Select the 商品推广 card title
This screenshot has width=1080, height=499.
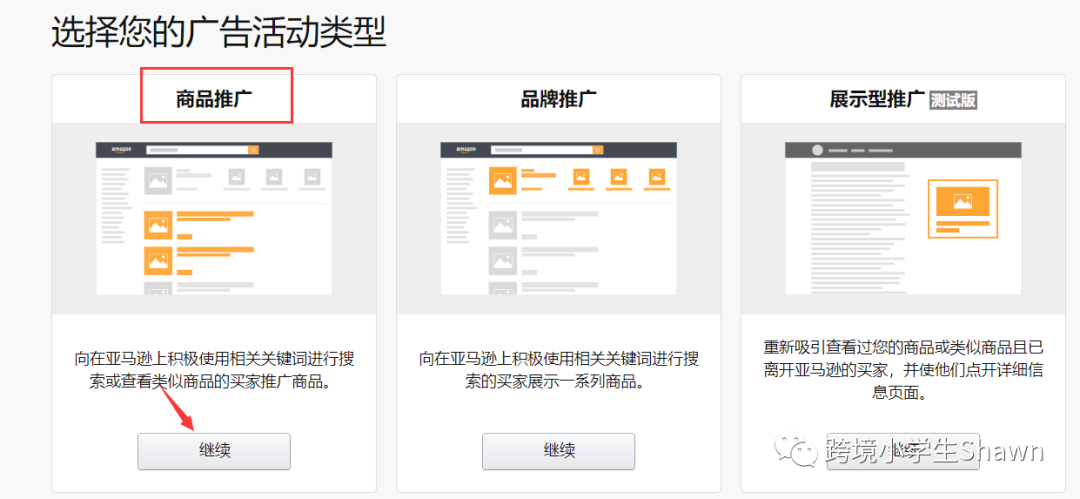[215, 99]
